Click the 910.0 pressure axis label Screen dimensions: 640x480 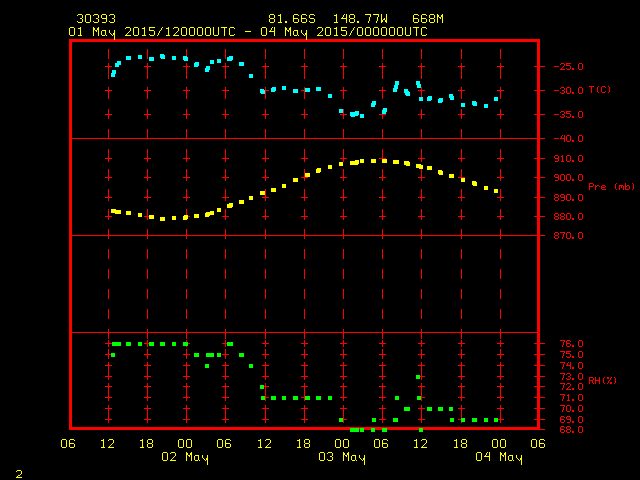click(x=568, y=159)
